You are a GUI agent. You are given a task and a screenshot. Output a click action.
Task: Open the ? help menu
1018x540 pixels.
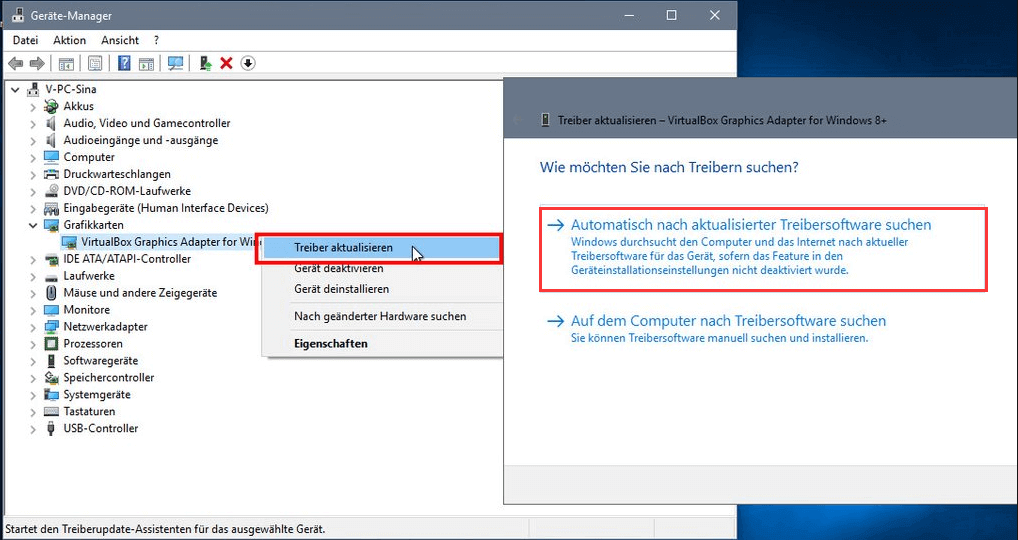(156, 40)
